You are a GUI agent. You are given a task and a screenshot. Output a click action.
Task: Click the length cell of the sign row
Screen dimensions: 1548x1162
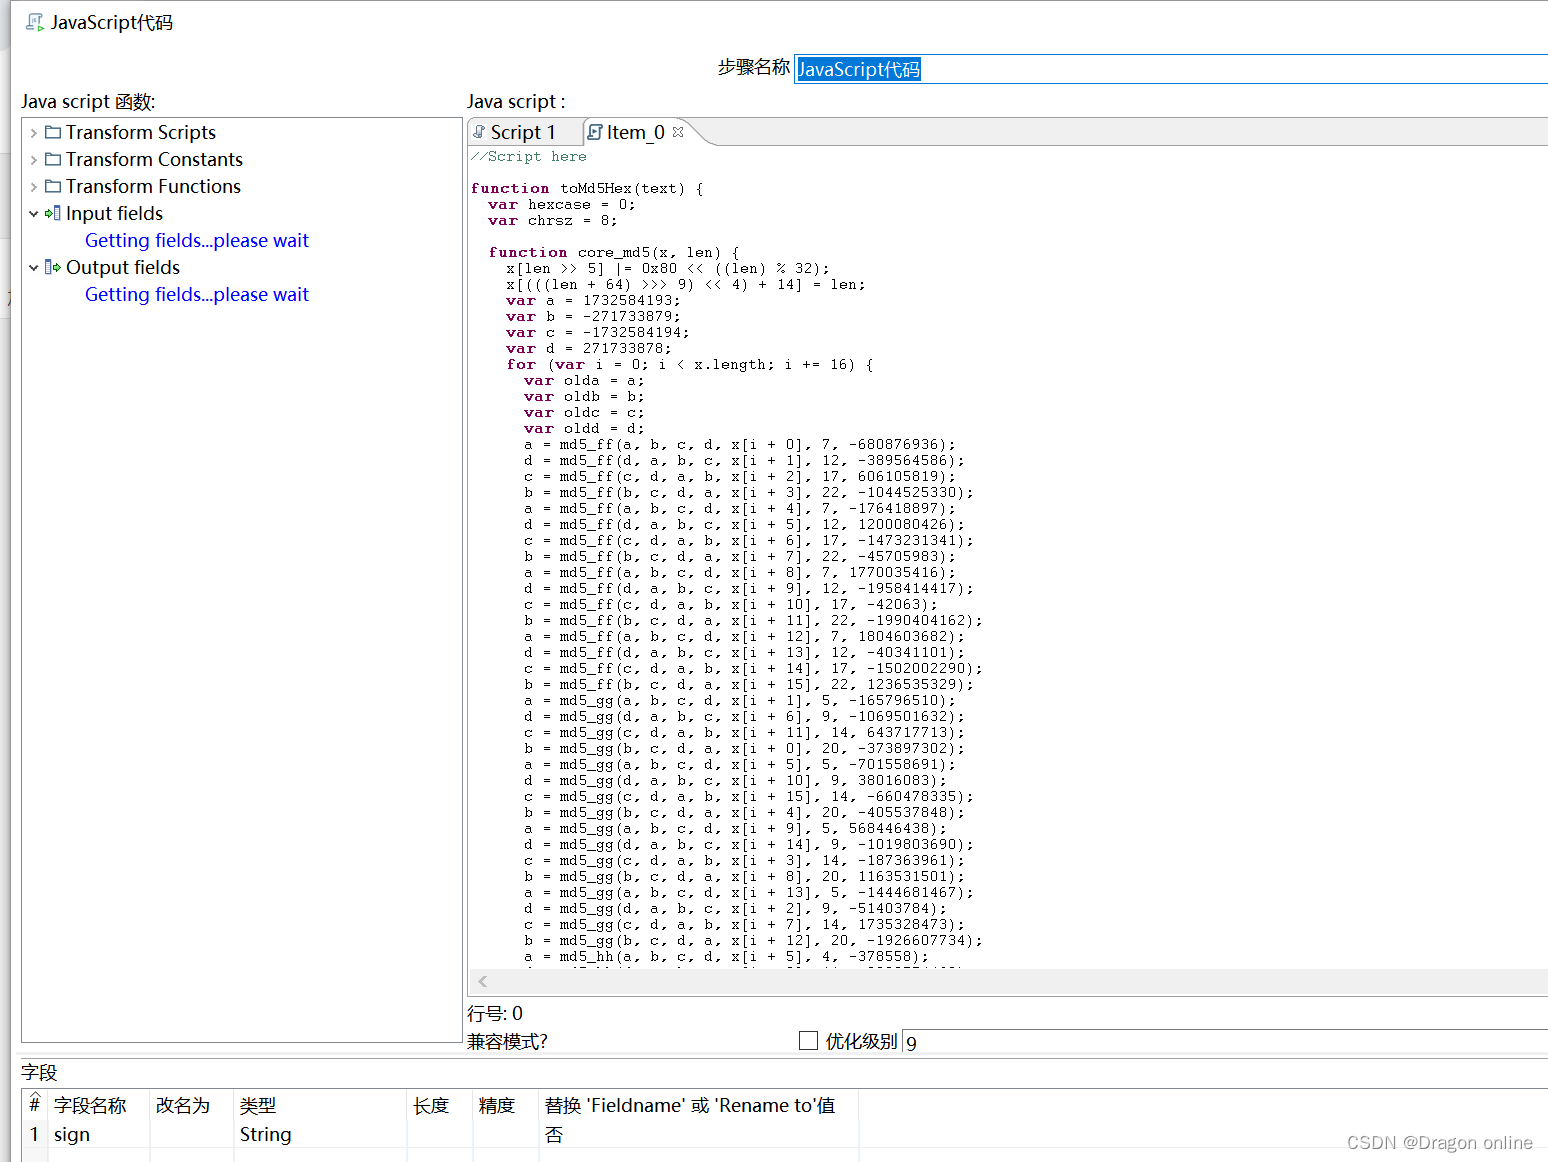[440, 1134]
